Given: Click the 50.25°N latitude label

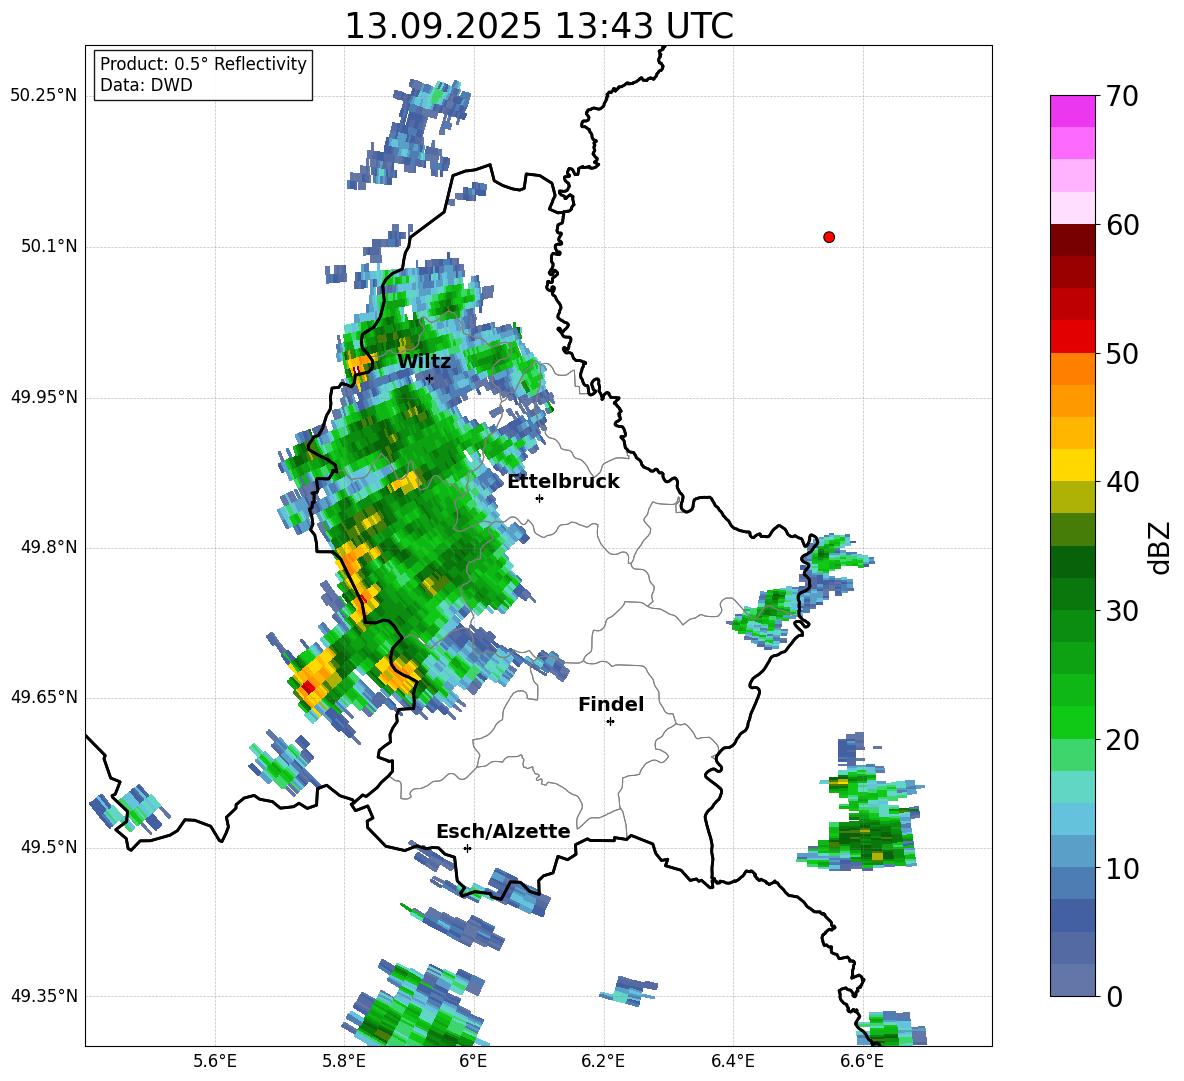Looking at the screenshot, I should (43, 96).
